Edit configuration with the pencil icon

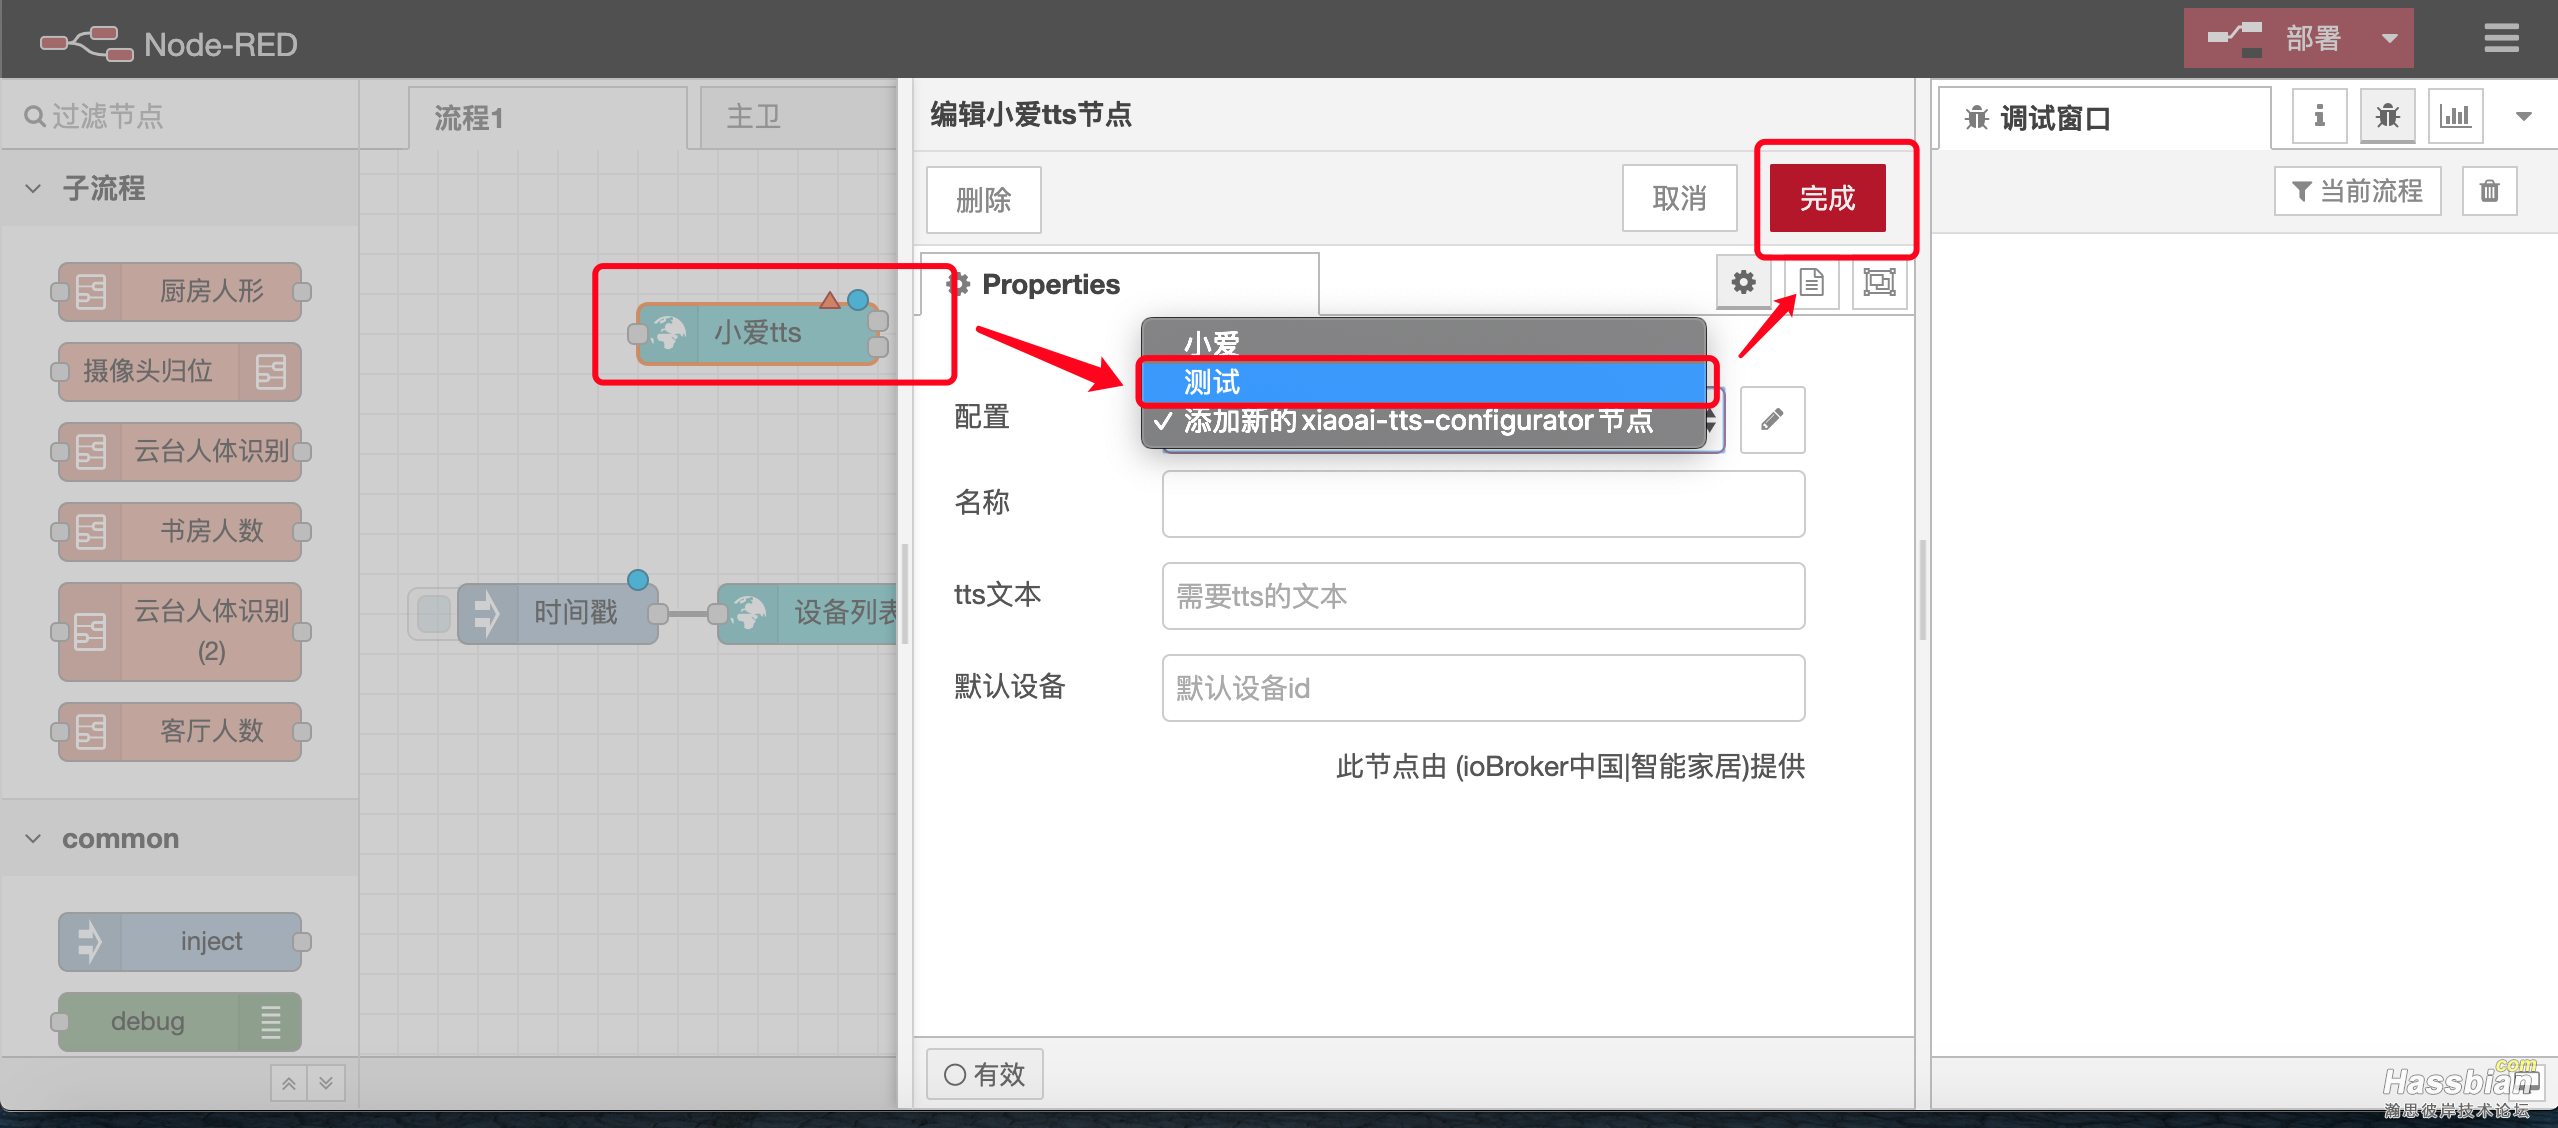click(x=1772, y=420)
